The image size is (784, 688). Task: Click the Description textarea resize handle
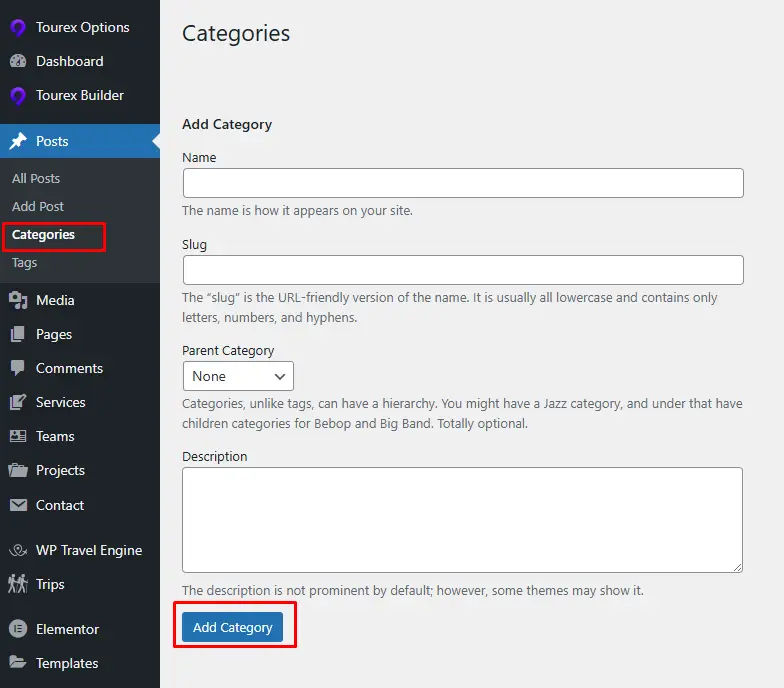click(738, 568)
